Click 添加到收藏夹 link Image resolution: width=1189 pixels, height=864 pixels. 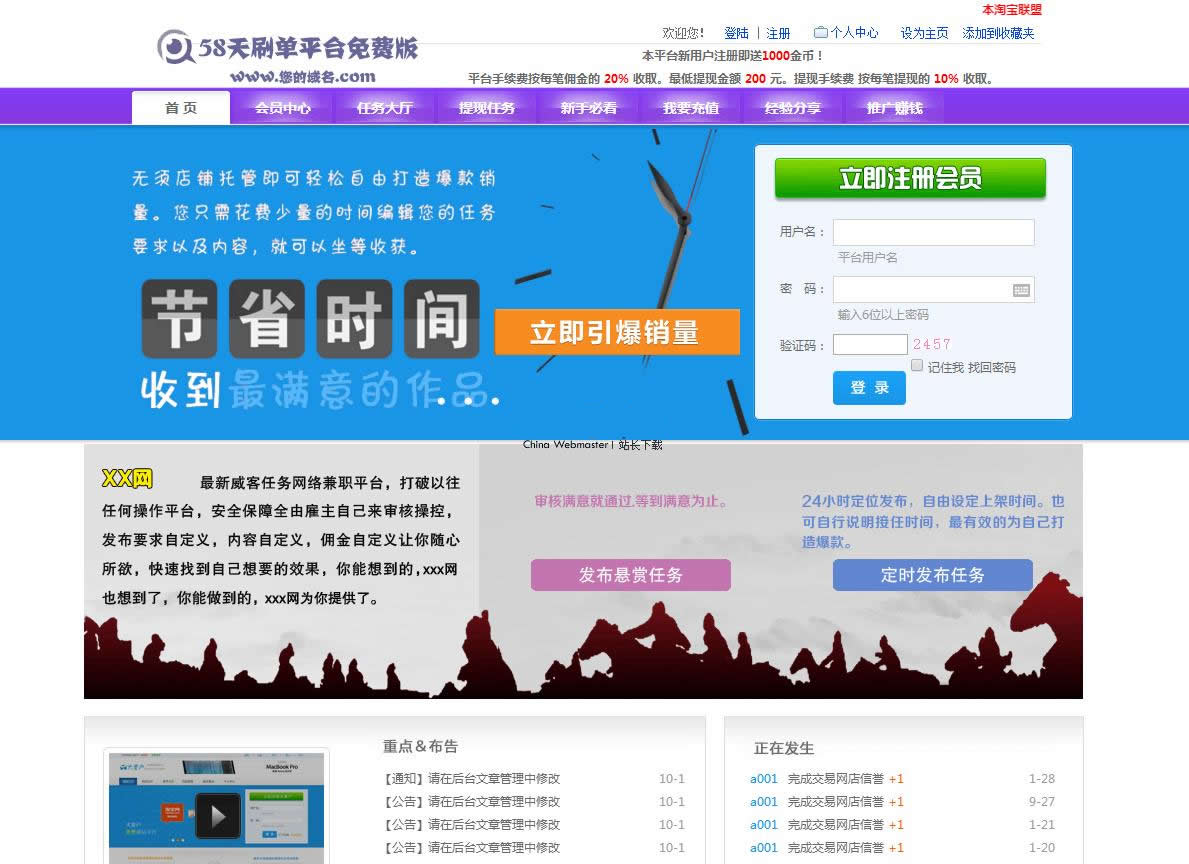(x=998, y=33)
